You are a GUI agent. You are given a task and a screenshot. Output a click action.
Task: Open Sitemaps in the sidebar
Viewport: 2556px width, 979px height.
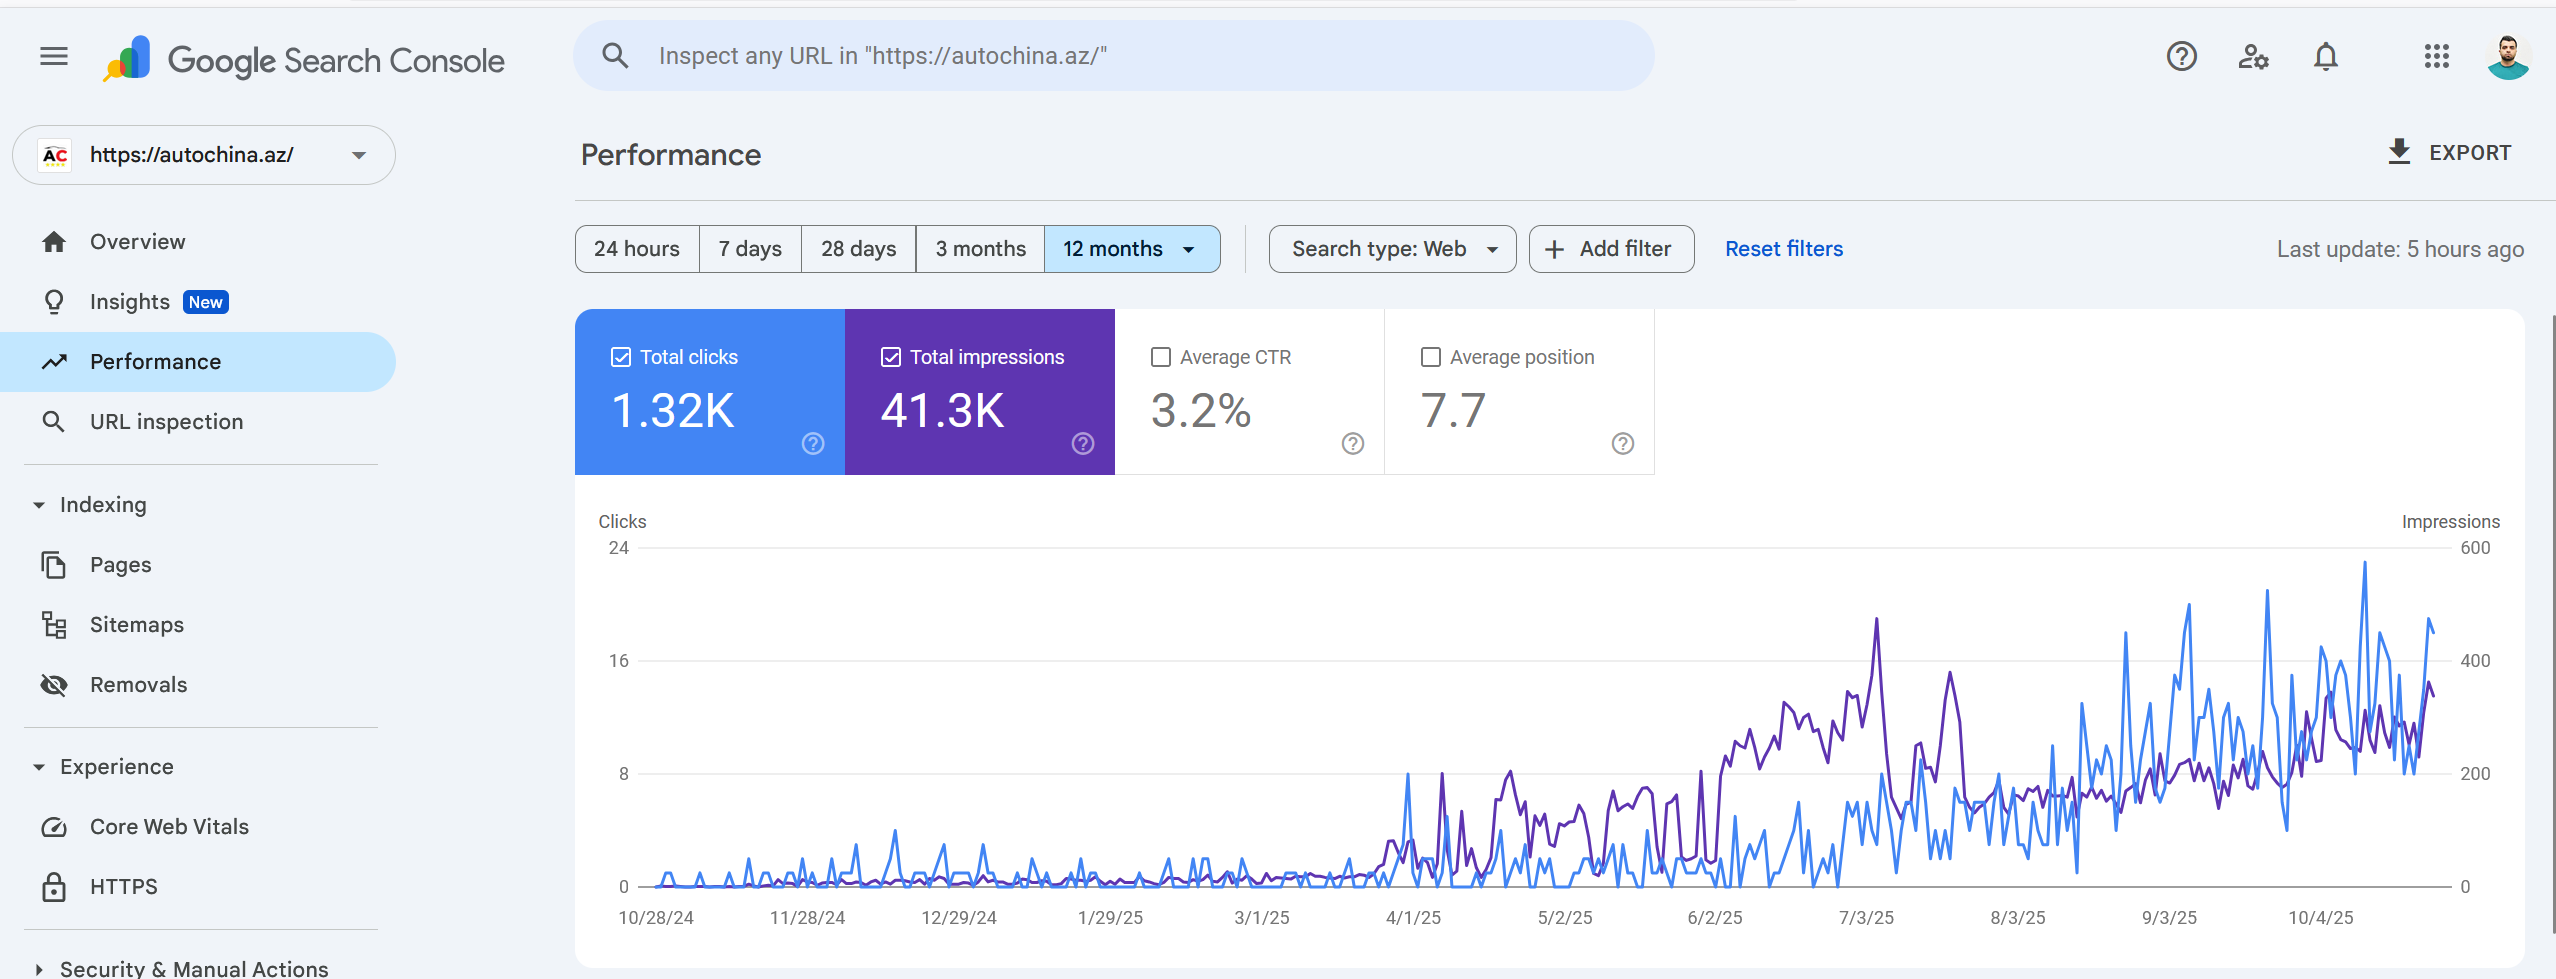[x=137, y=625]
